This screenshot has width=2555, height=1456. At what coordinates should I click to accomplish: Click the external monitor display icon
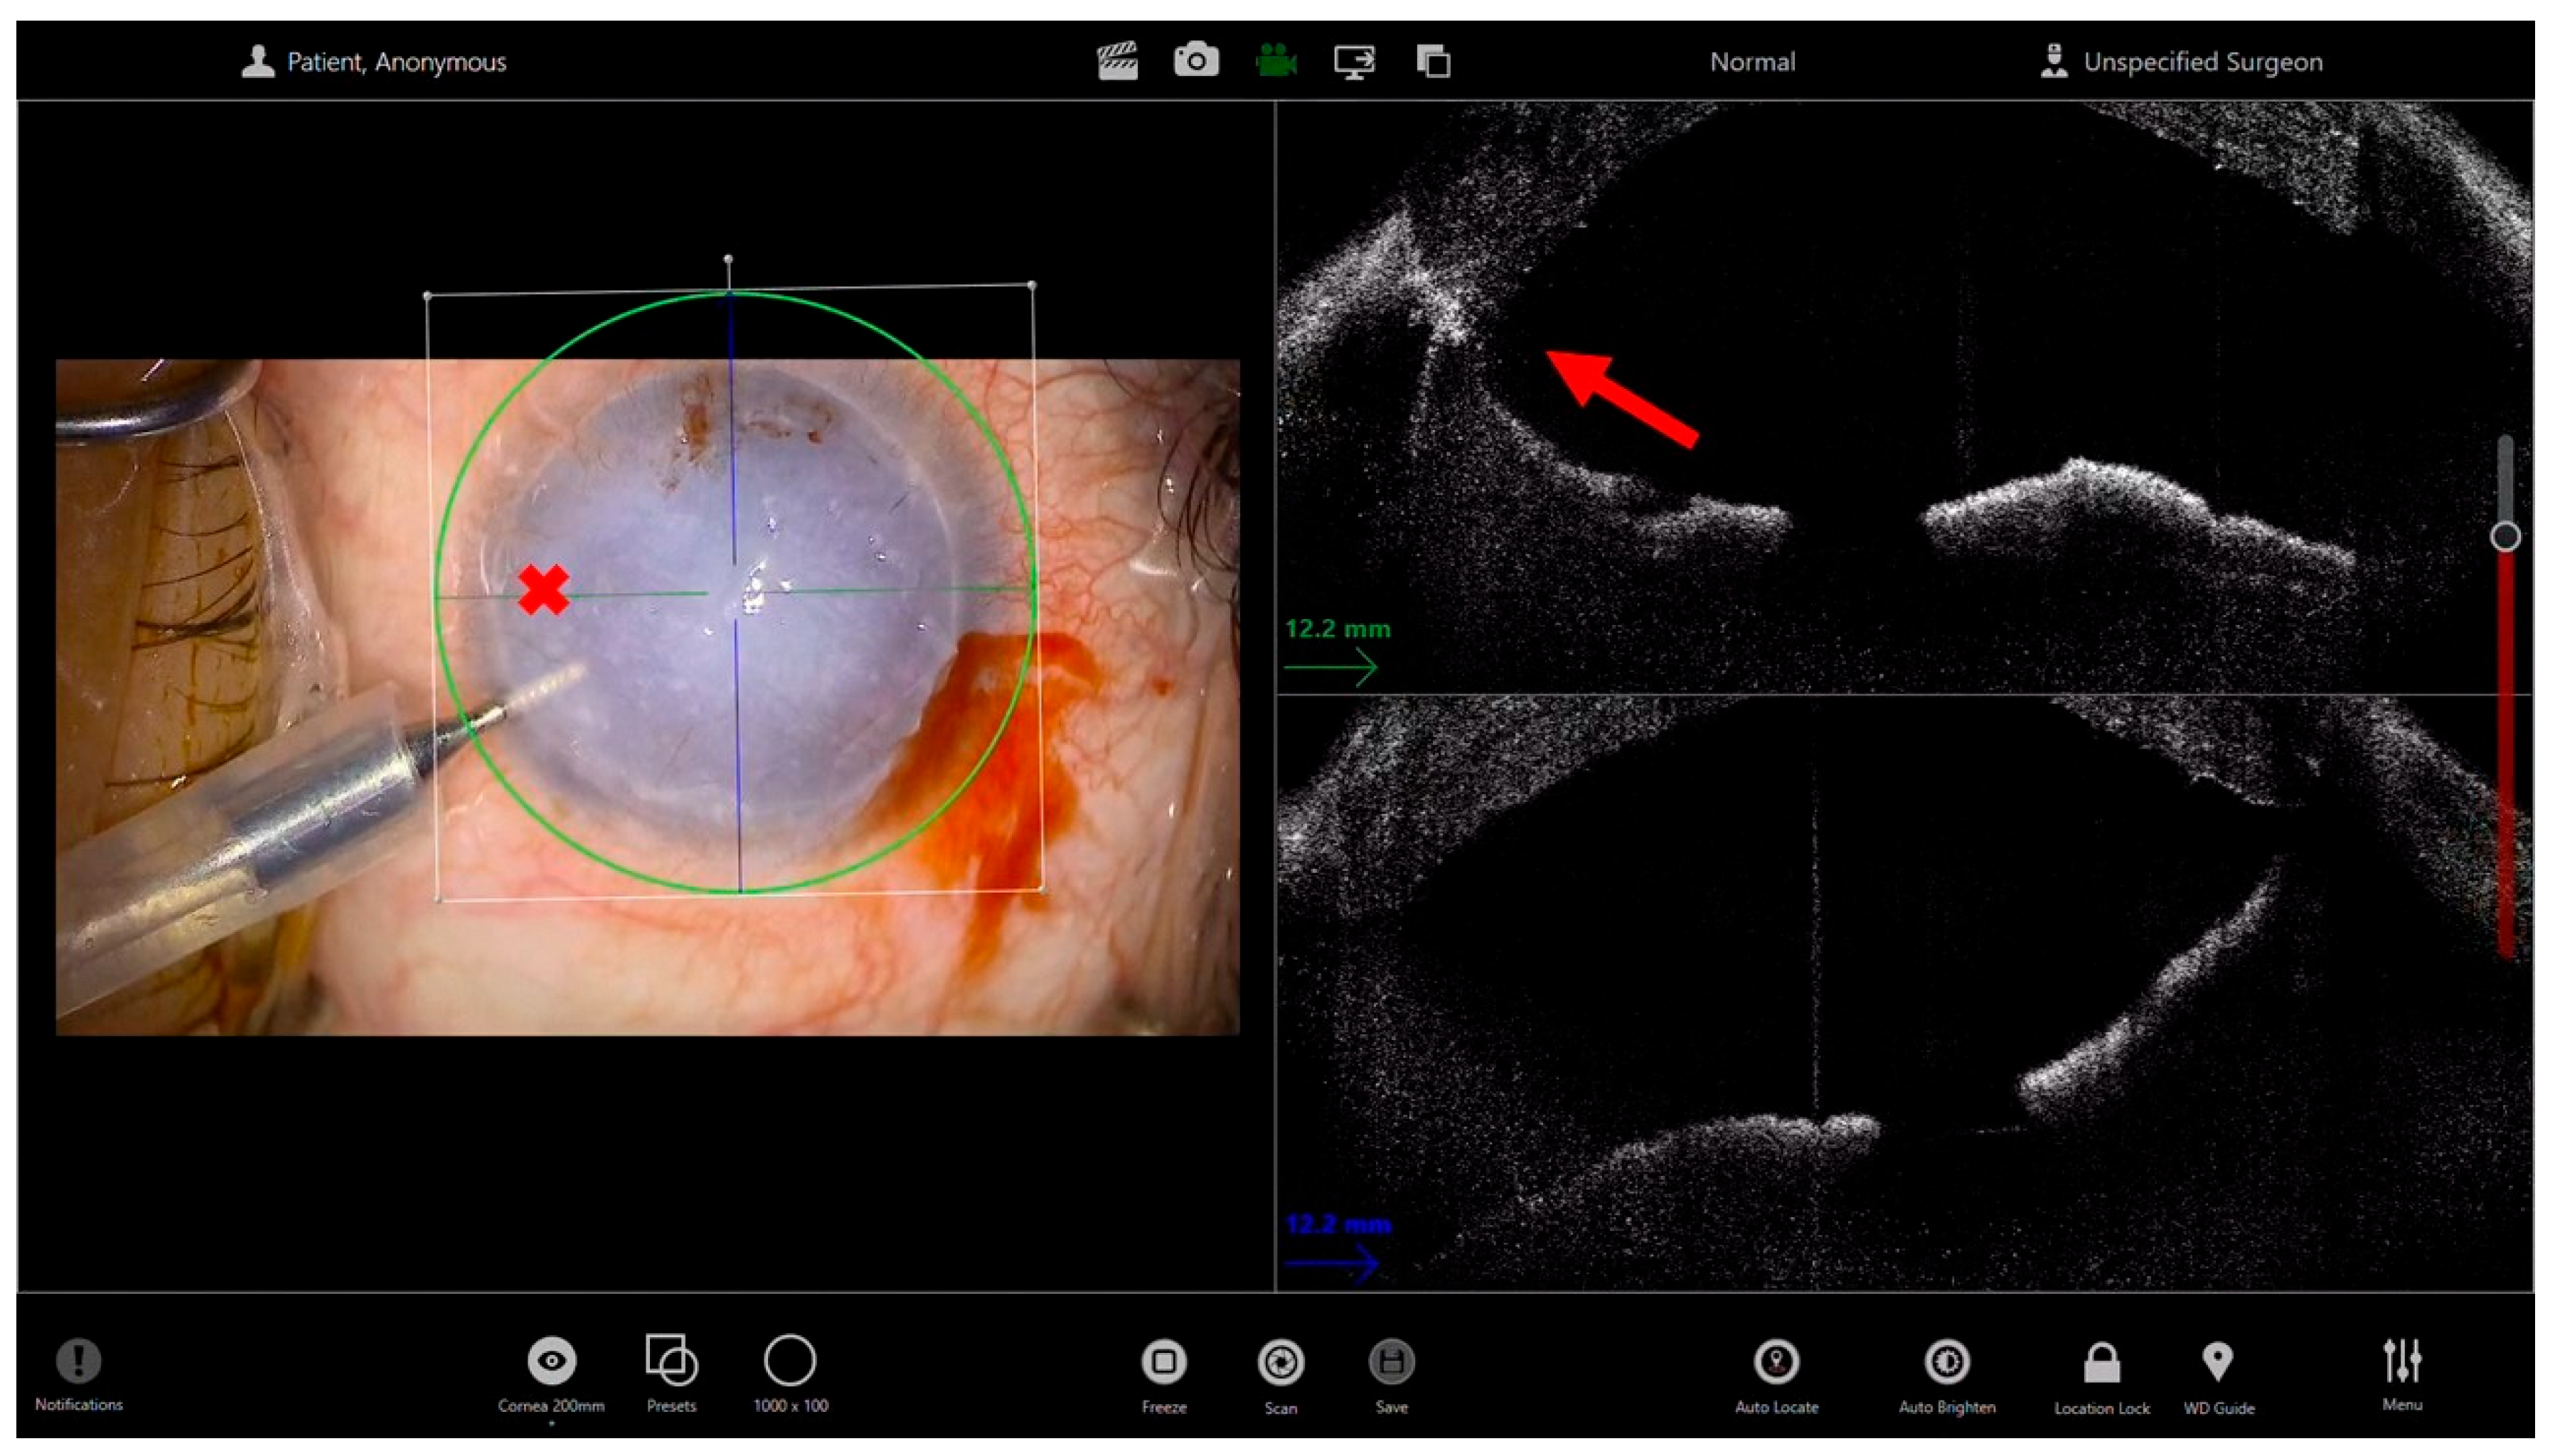[1354, 61]
